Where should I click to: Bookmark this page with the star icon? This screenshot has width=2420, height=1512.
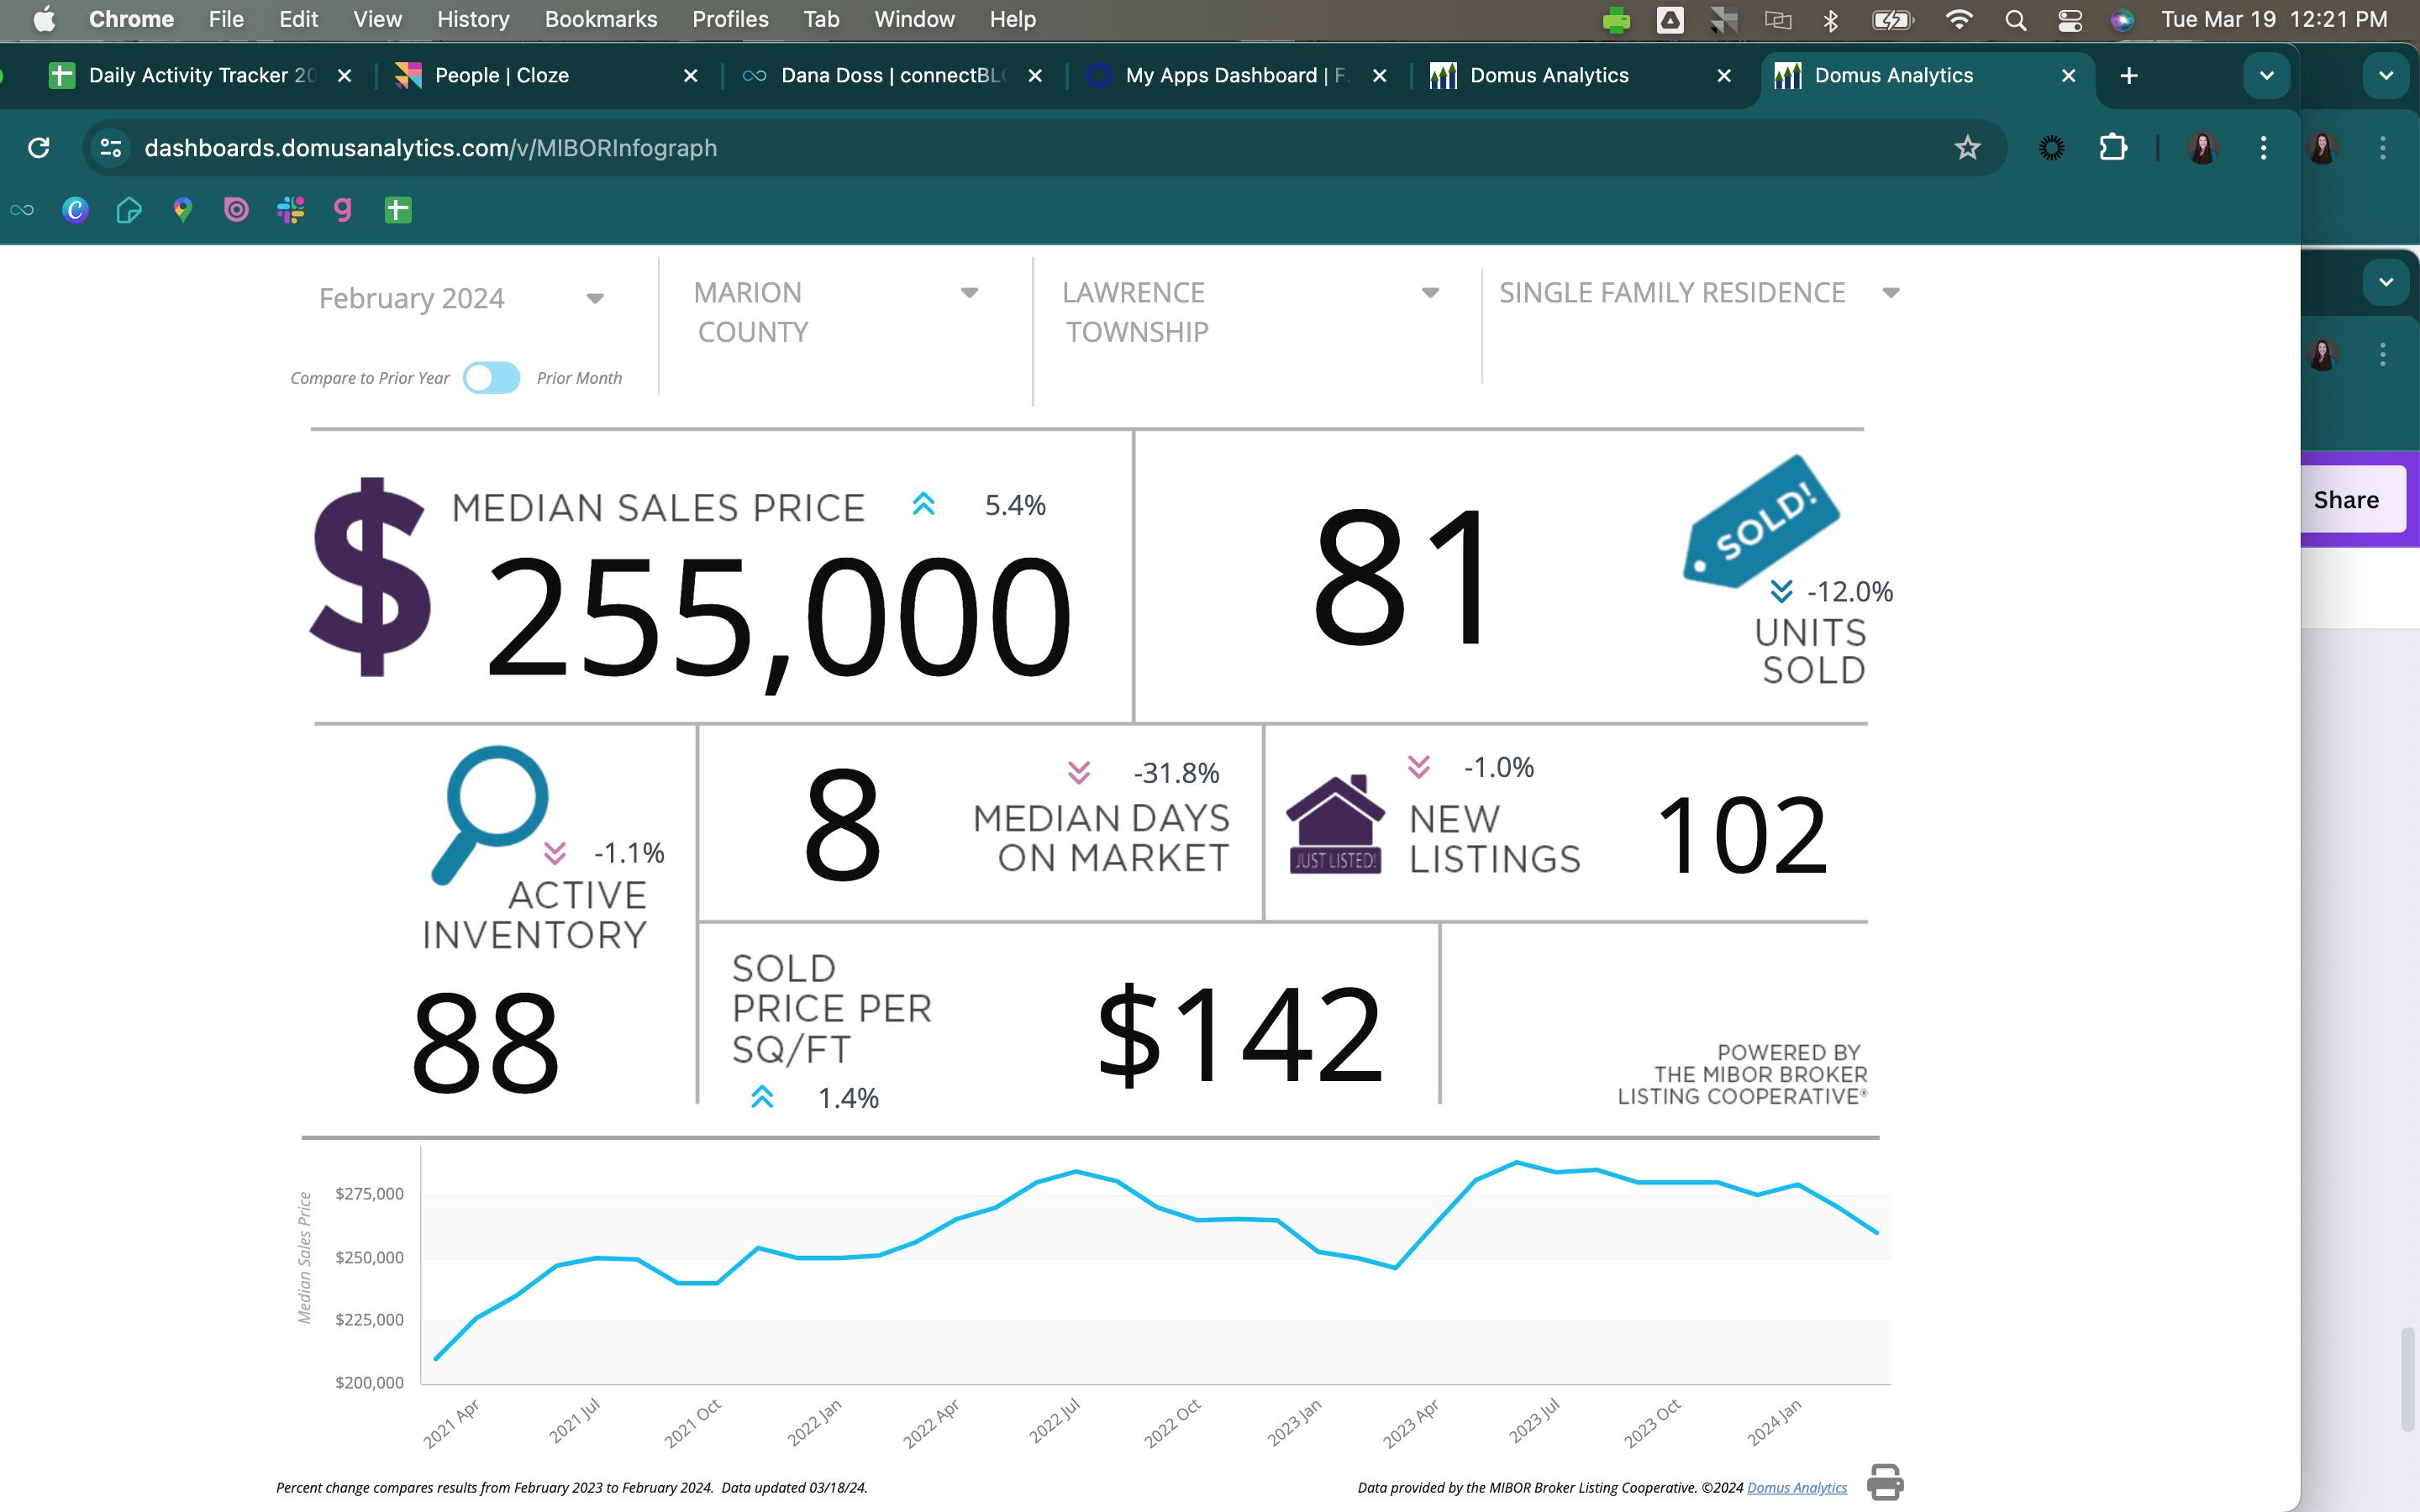1967,148
